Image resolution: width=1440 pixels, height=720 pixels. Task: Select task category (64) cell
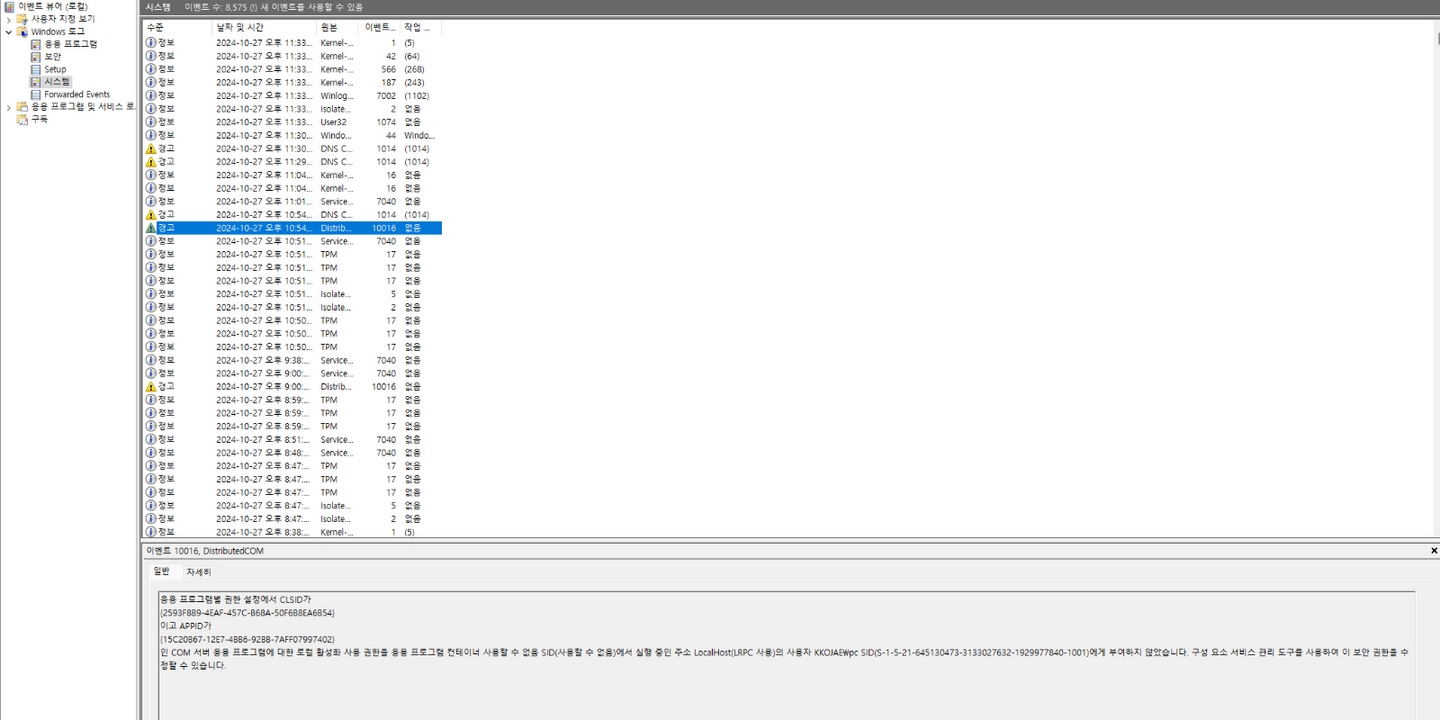click(412, 56)
